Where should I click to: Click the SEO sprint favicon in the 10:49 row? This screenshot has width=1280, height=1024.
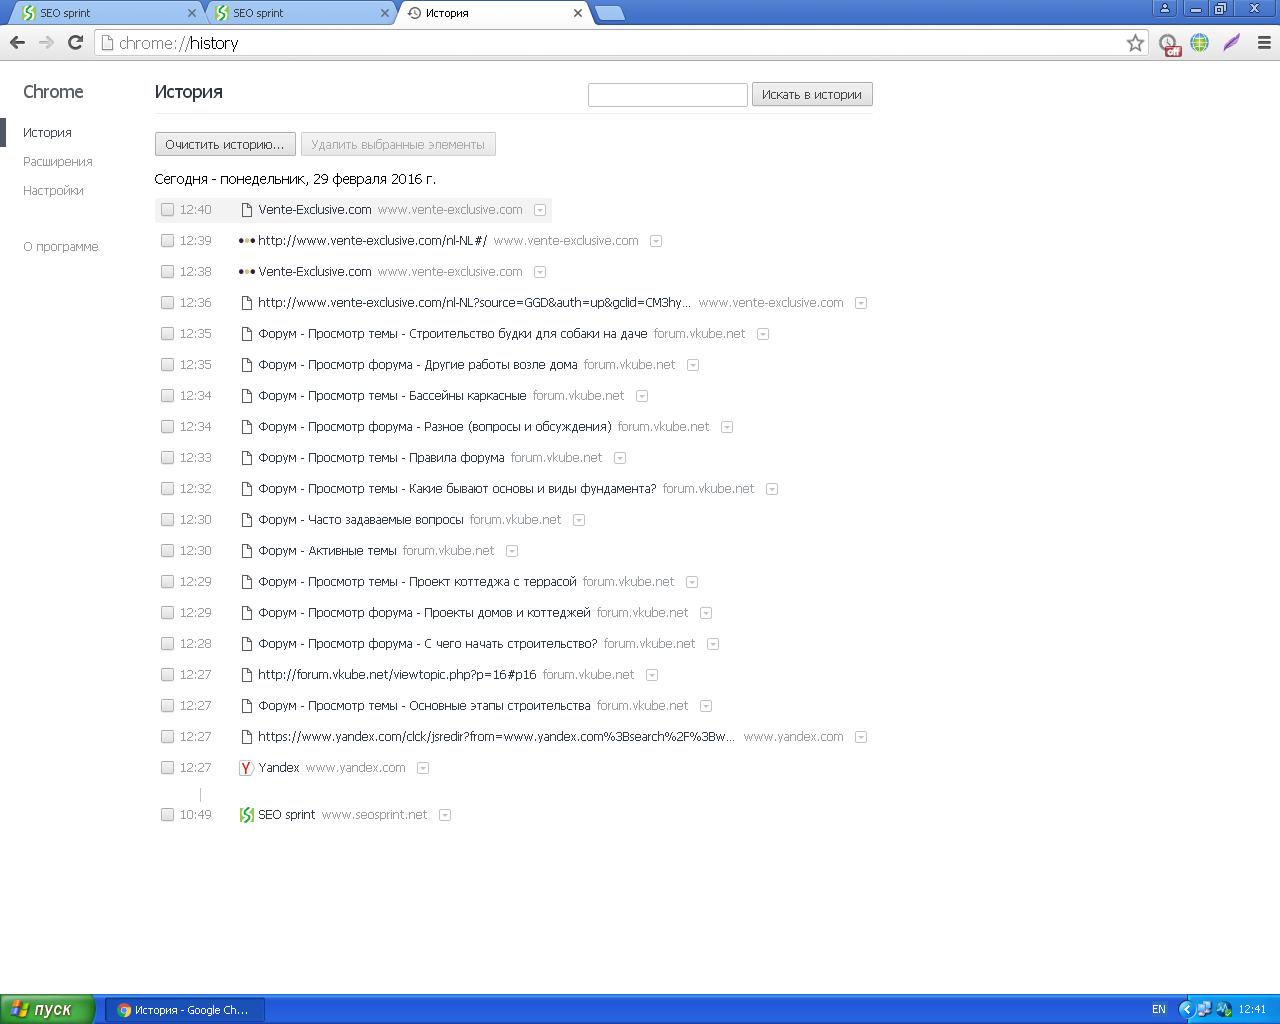pos(246,815)
